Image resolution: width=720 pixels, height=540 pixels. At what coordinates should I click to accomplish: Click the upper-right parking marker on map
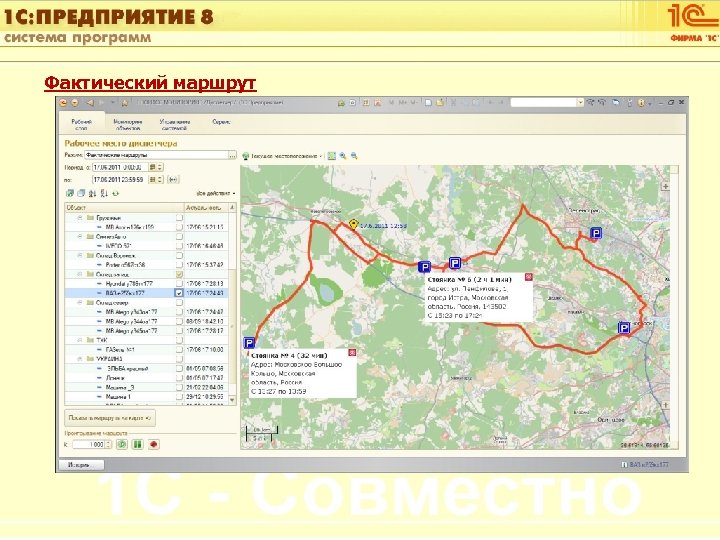pyautogui.click(x=596, y=233)
